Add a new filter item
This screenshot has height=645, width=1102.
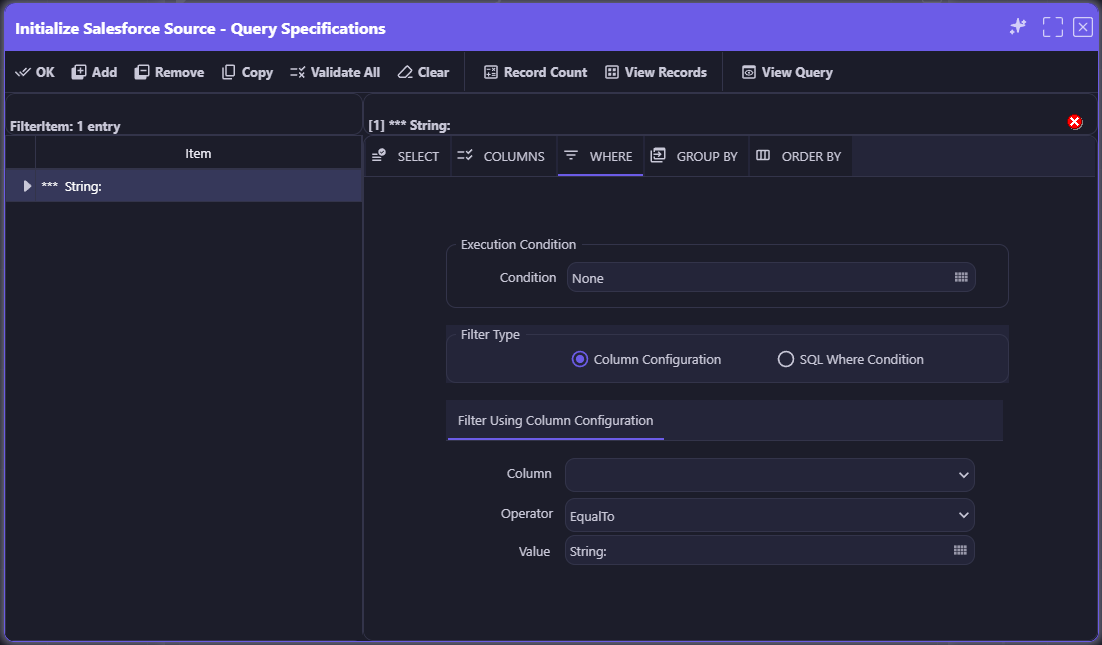coord(94,72)
